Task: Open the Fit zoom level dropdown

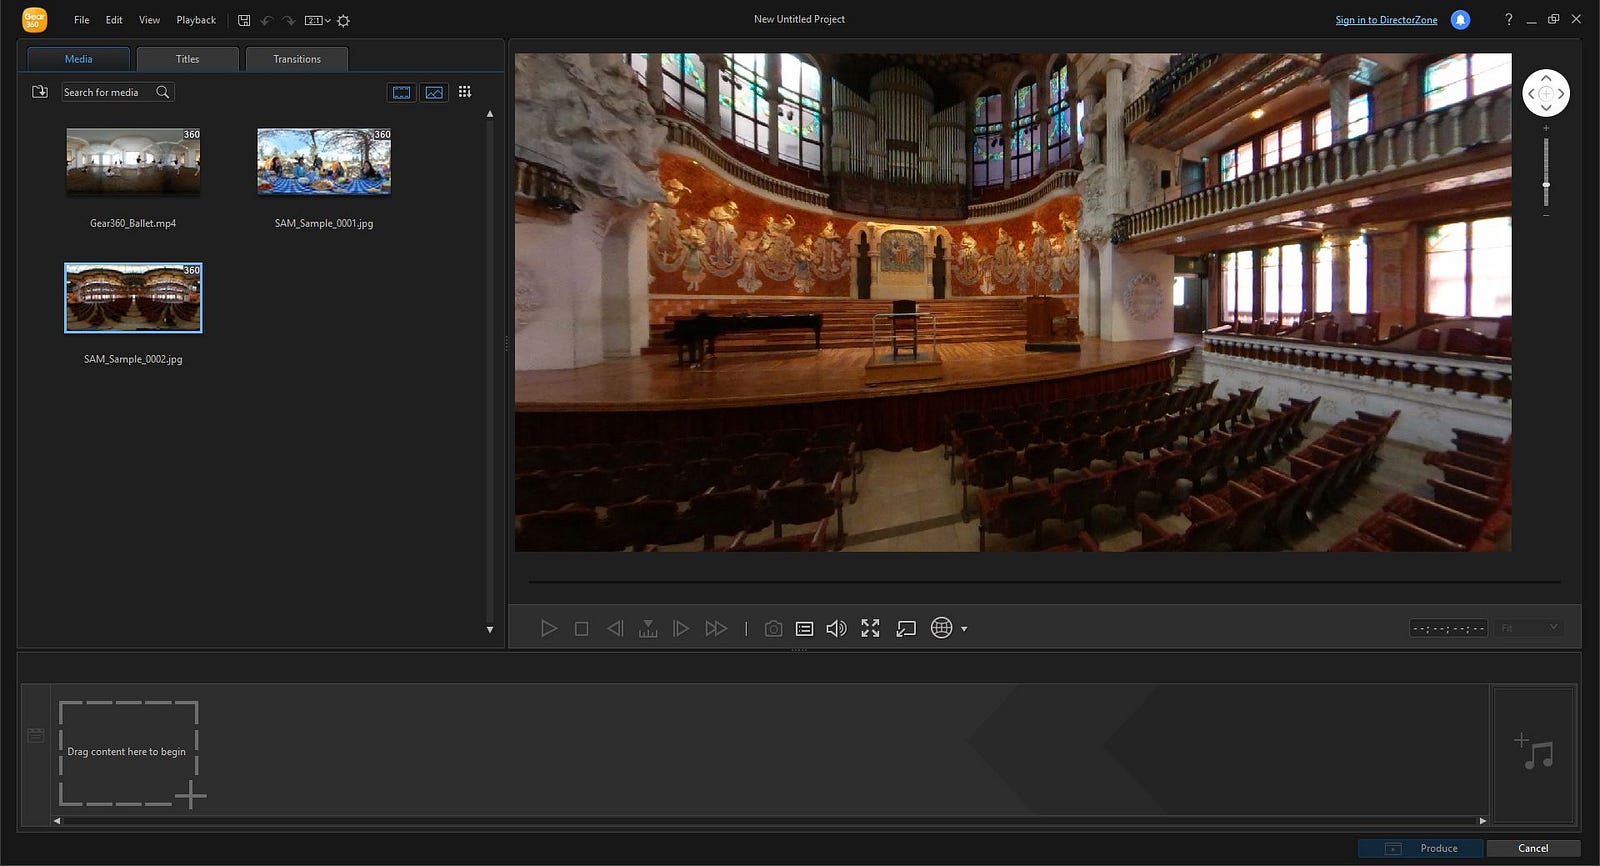Action: pos(1530,628)
